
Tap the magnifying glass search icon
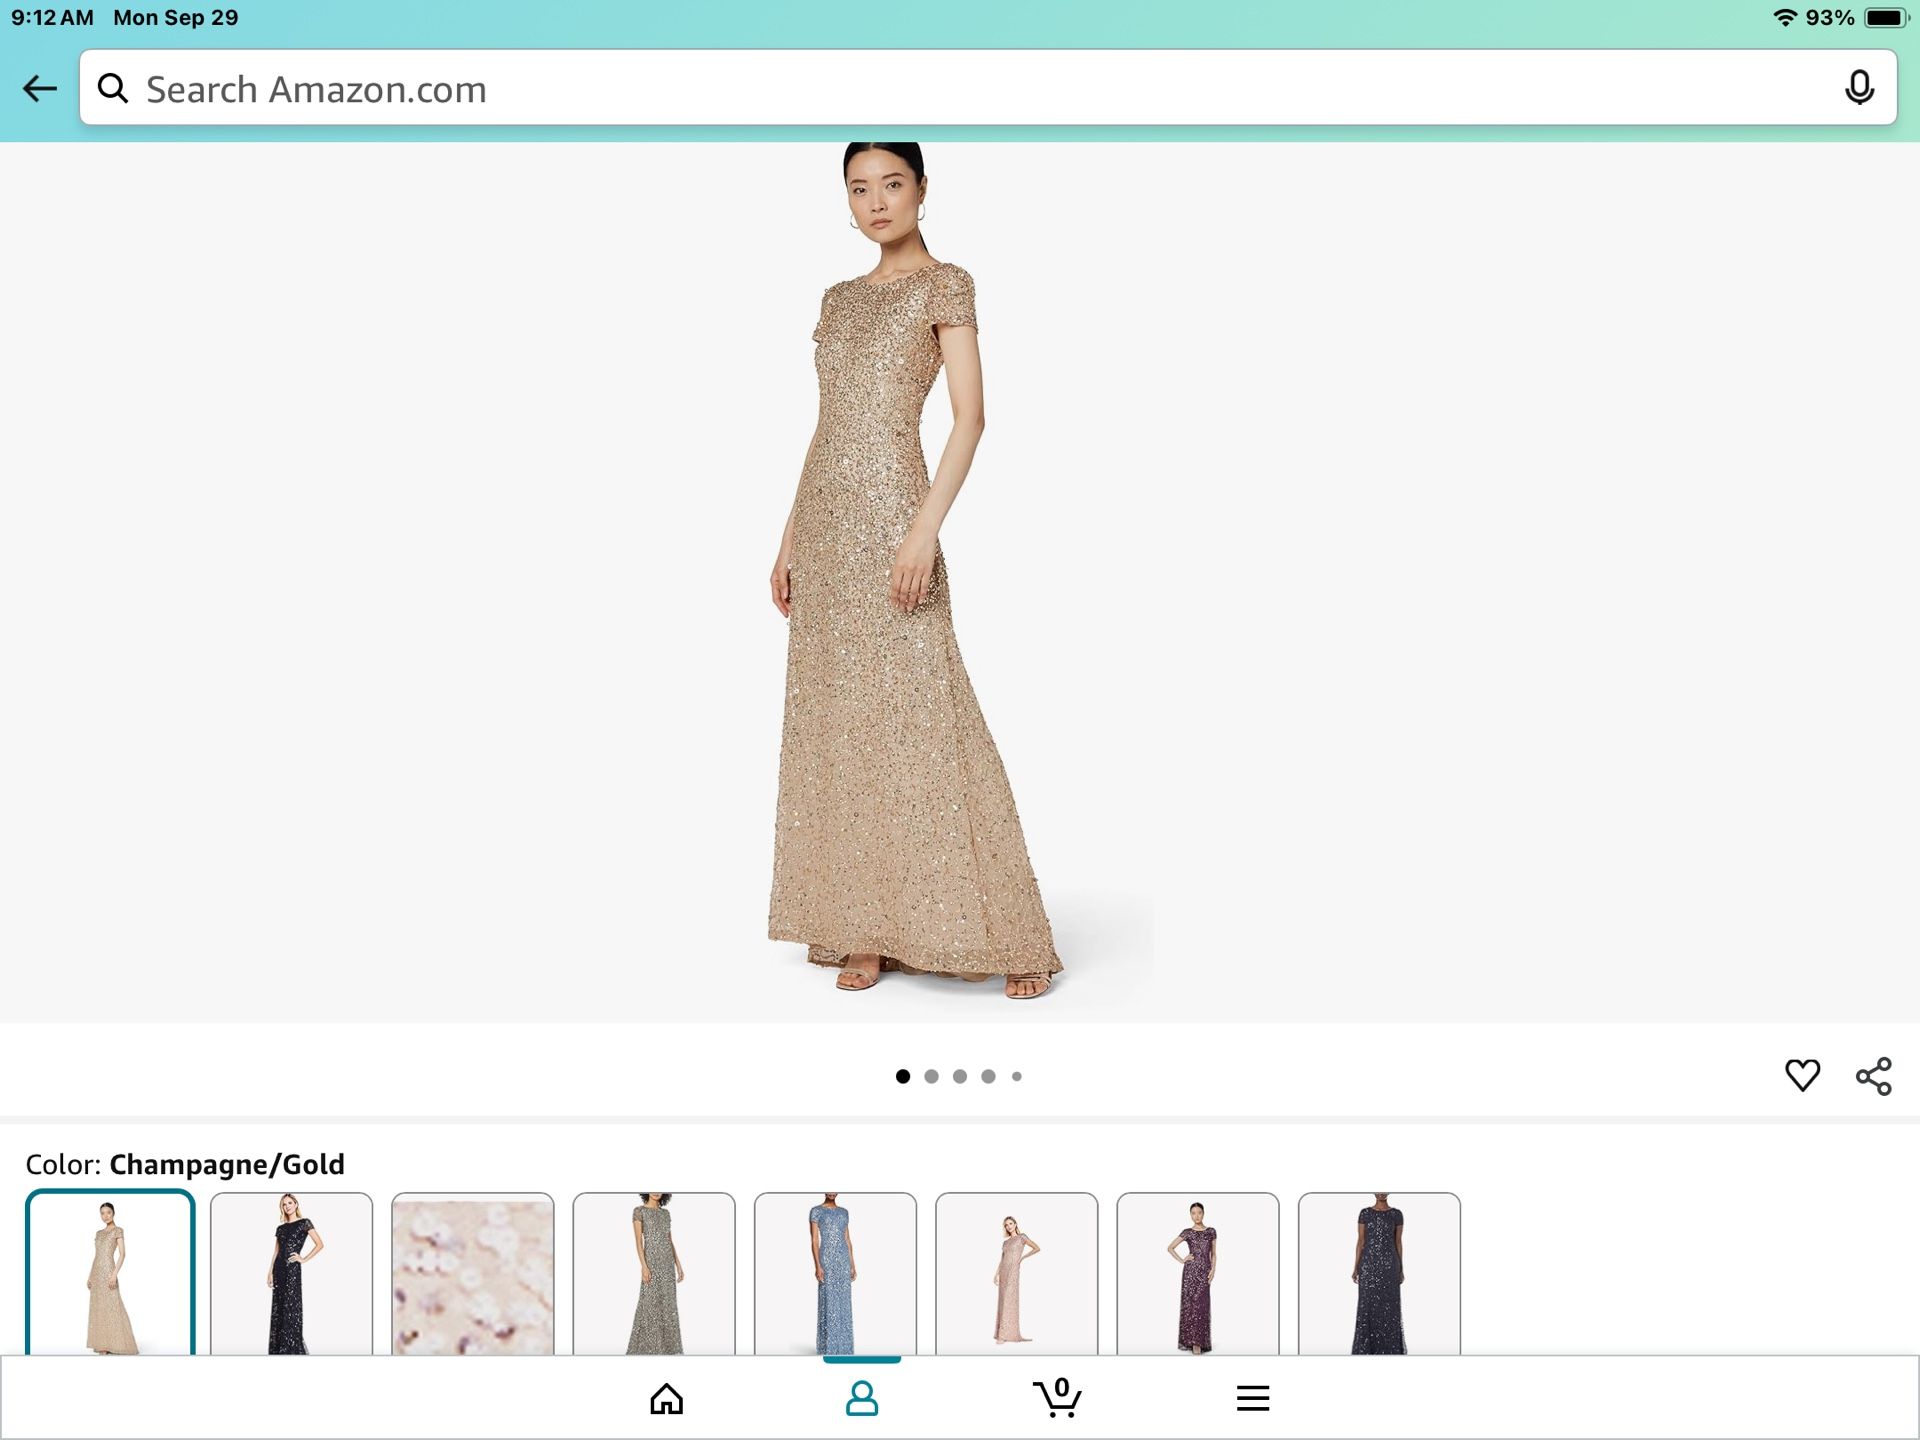tap(113, 89)
